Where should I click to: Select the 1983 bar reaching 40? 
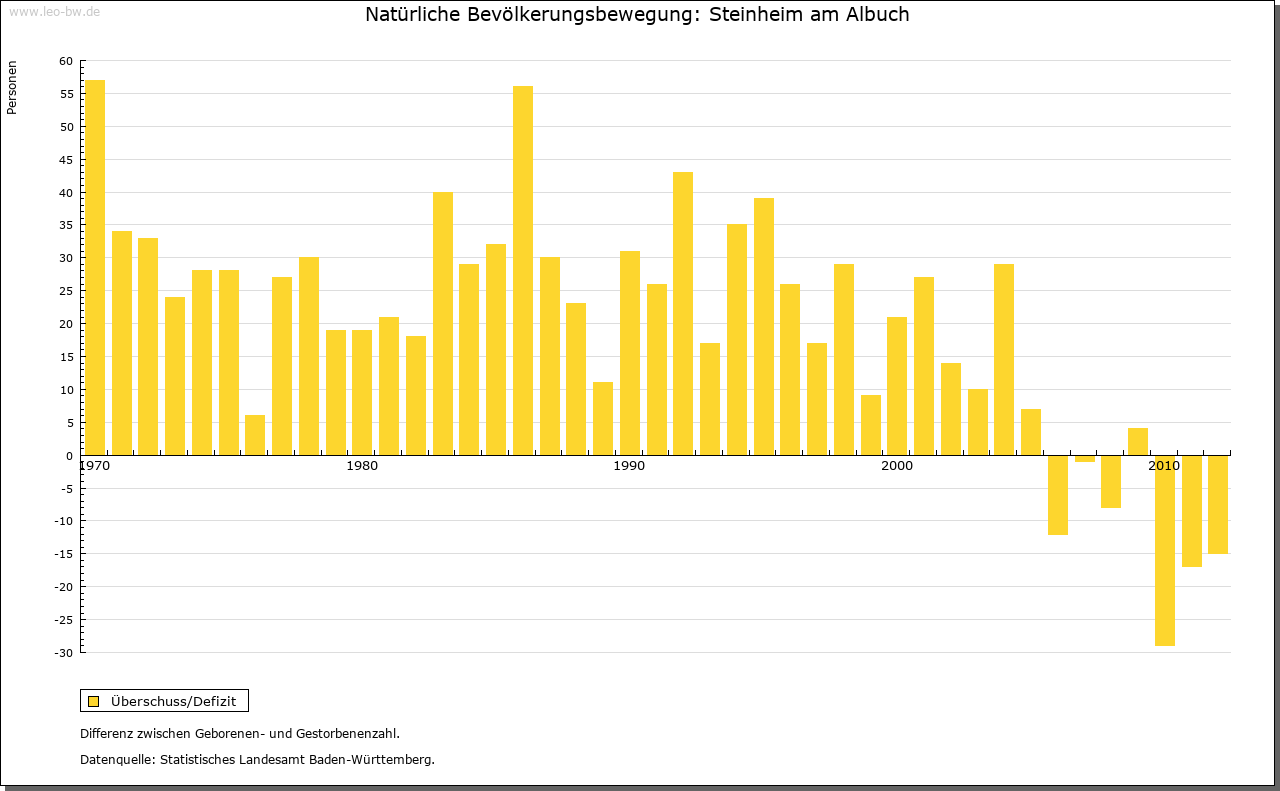pyautogui.click(x=443, y=323)
